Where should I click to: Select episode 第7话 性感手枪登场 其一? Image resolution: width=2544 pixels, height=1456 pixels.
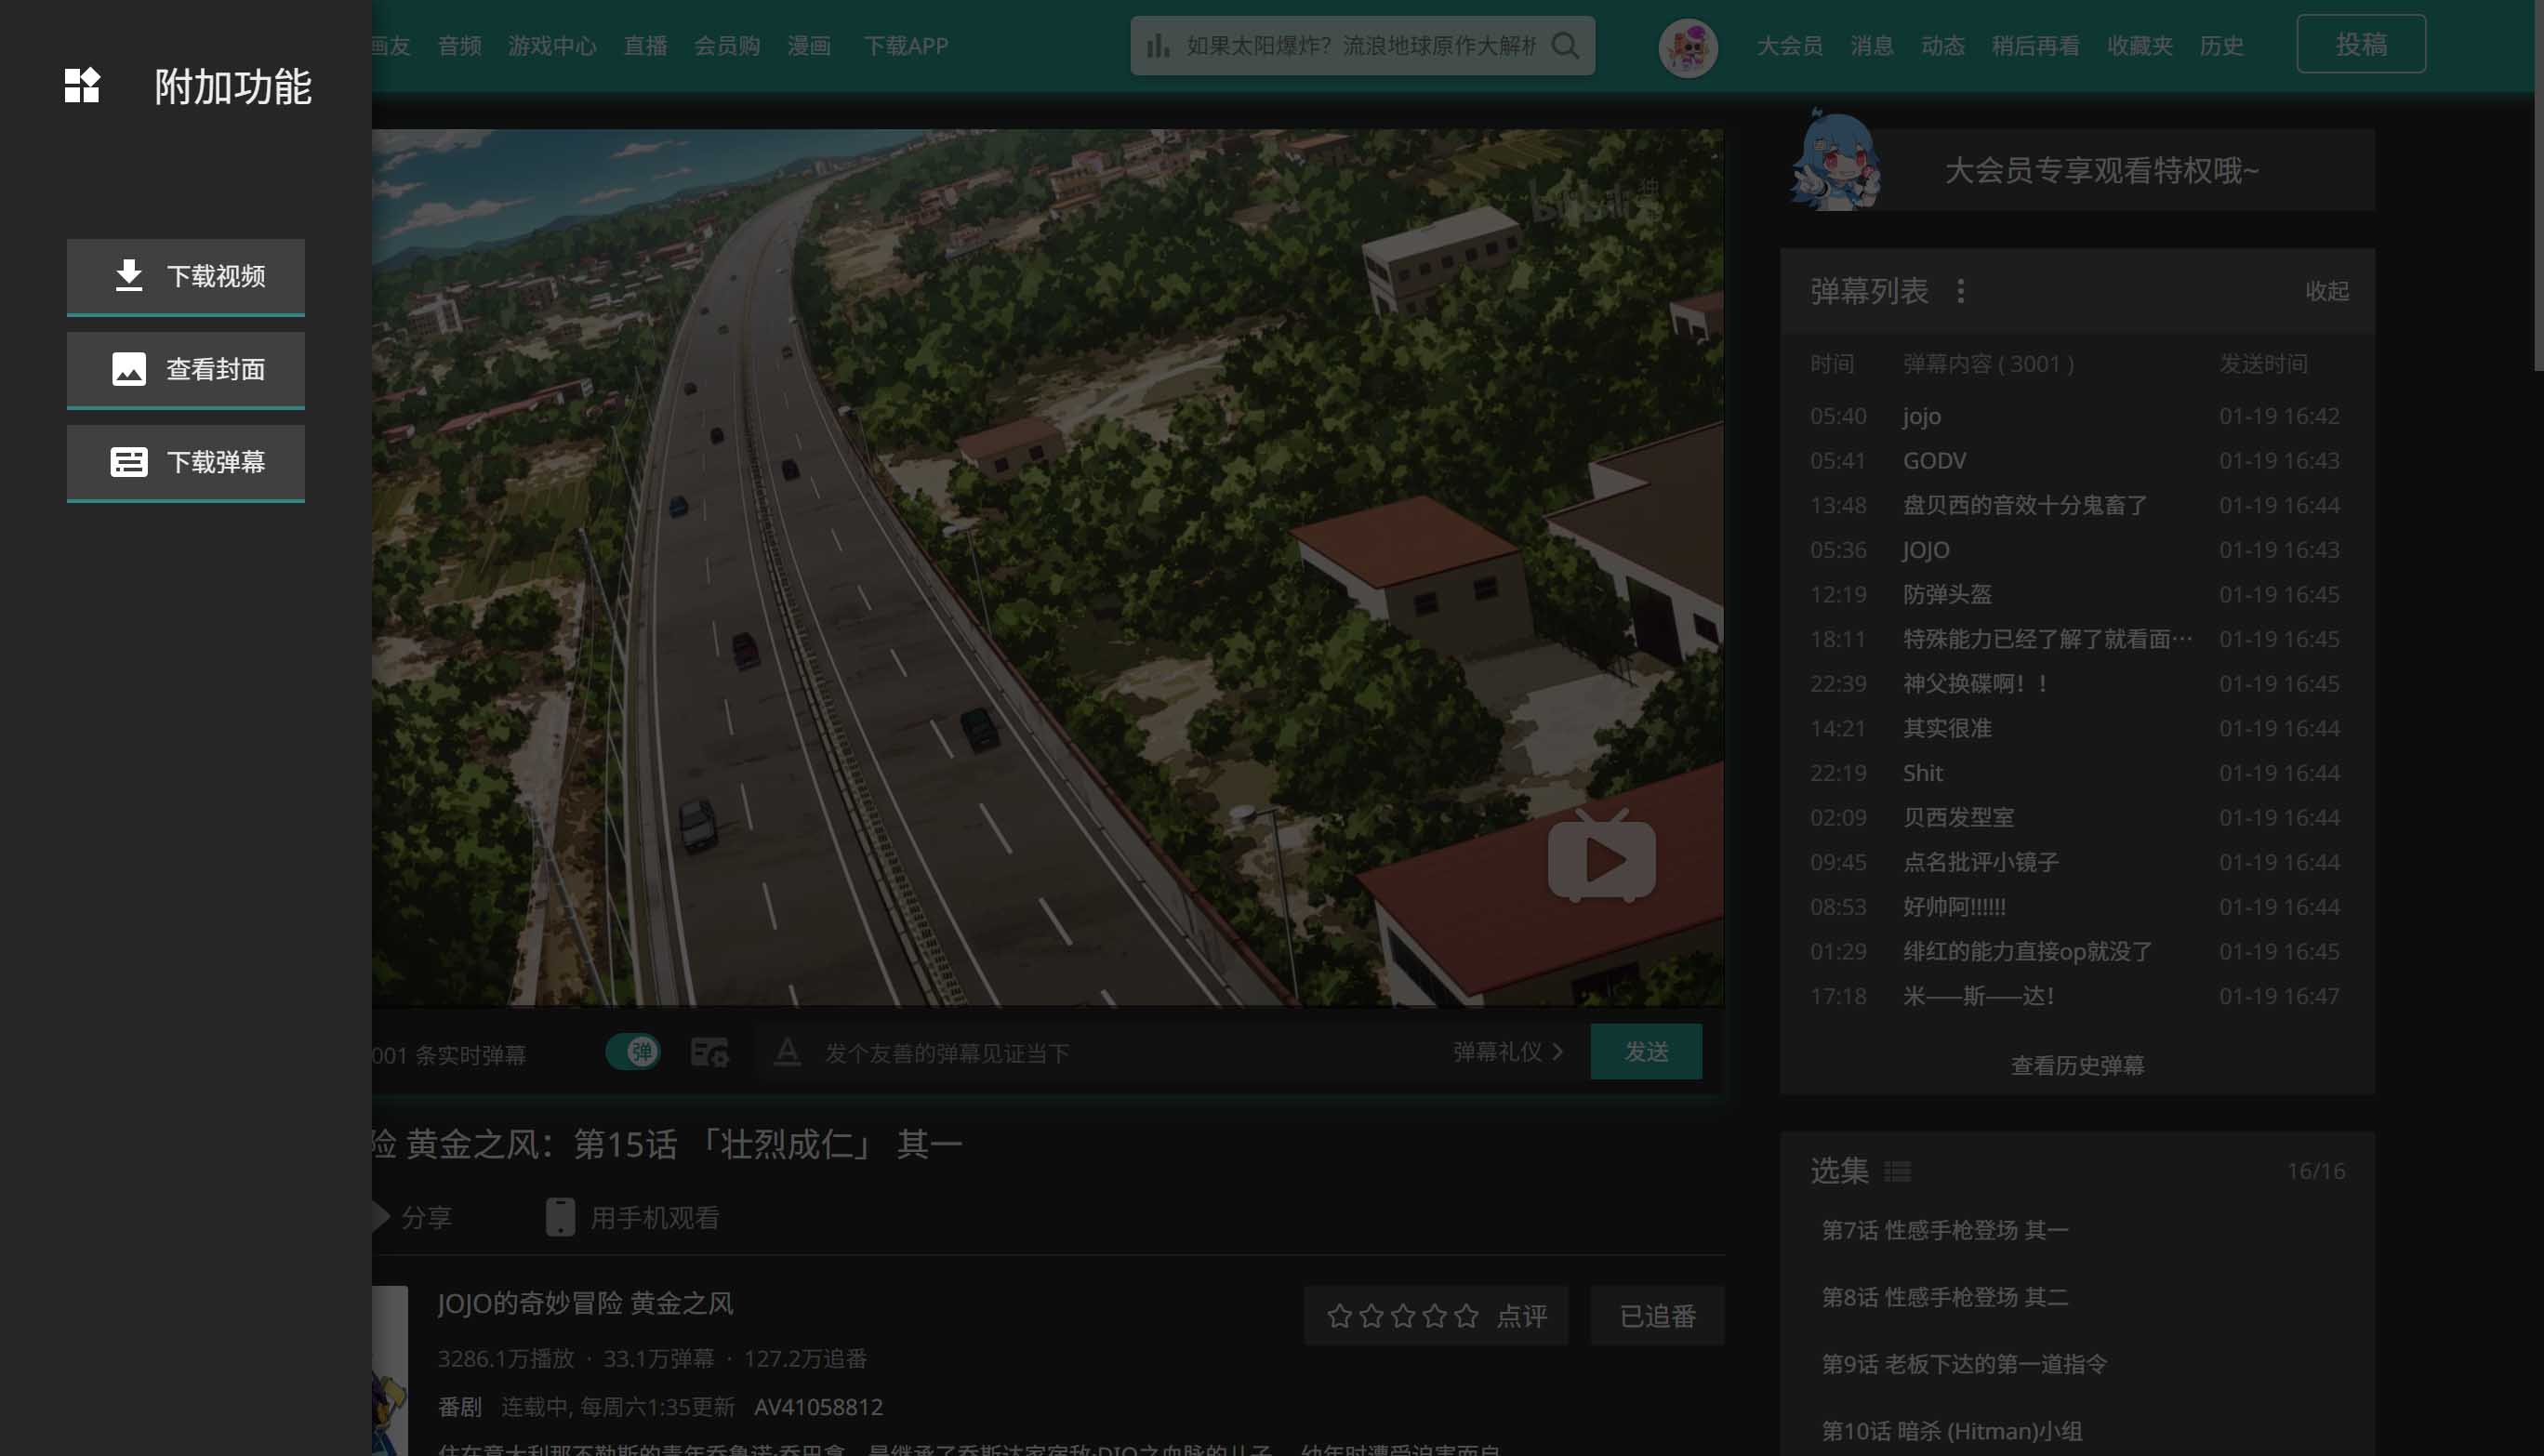click(1944, 1230)
